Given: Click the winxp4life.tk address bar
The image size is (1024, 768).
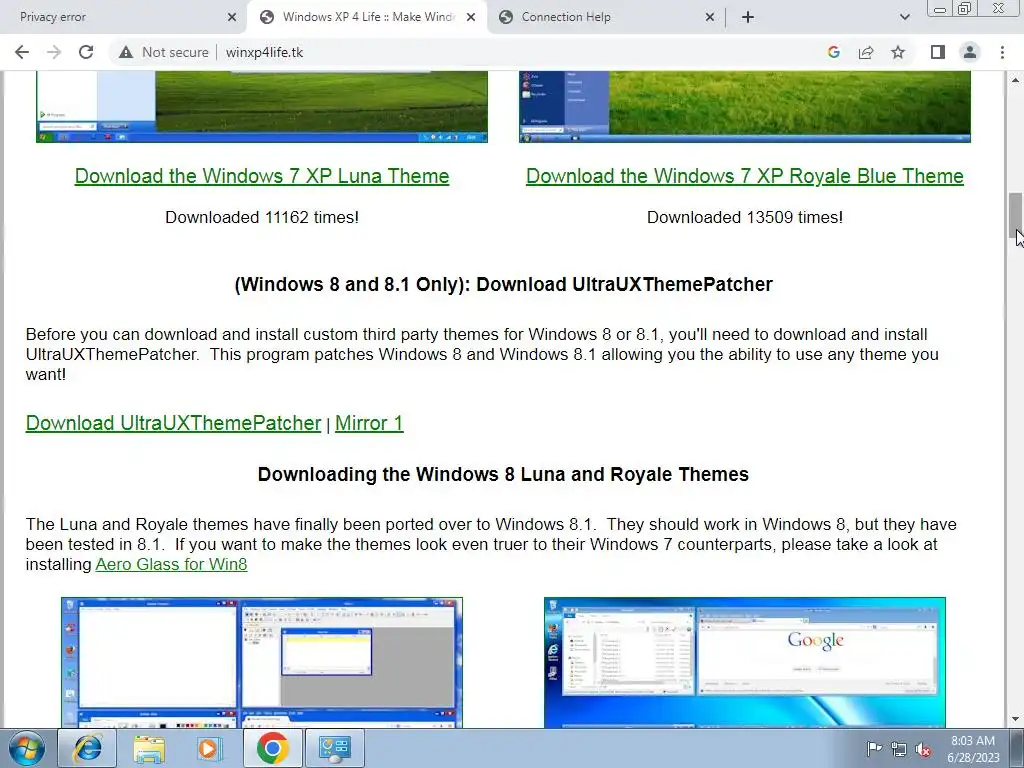Looking at the screenshot, I should coord(264,52).
